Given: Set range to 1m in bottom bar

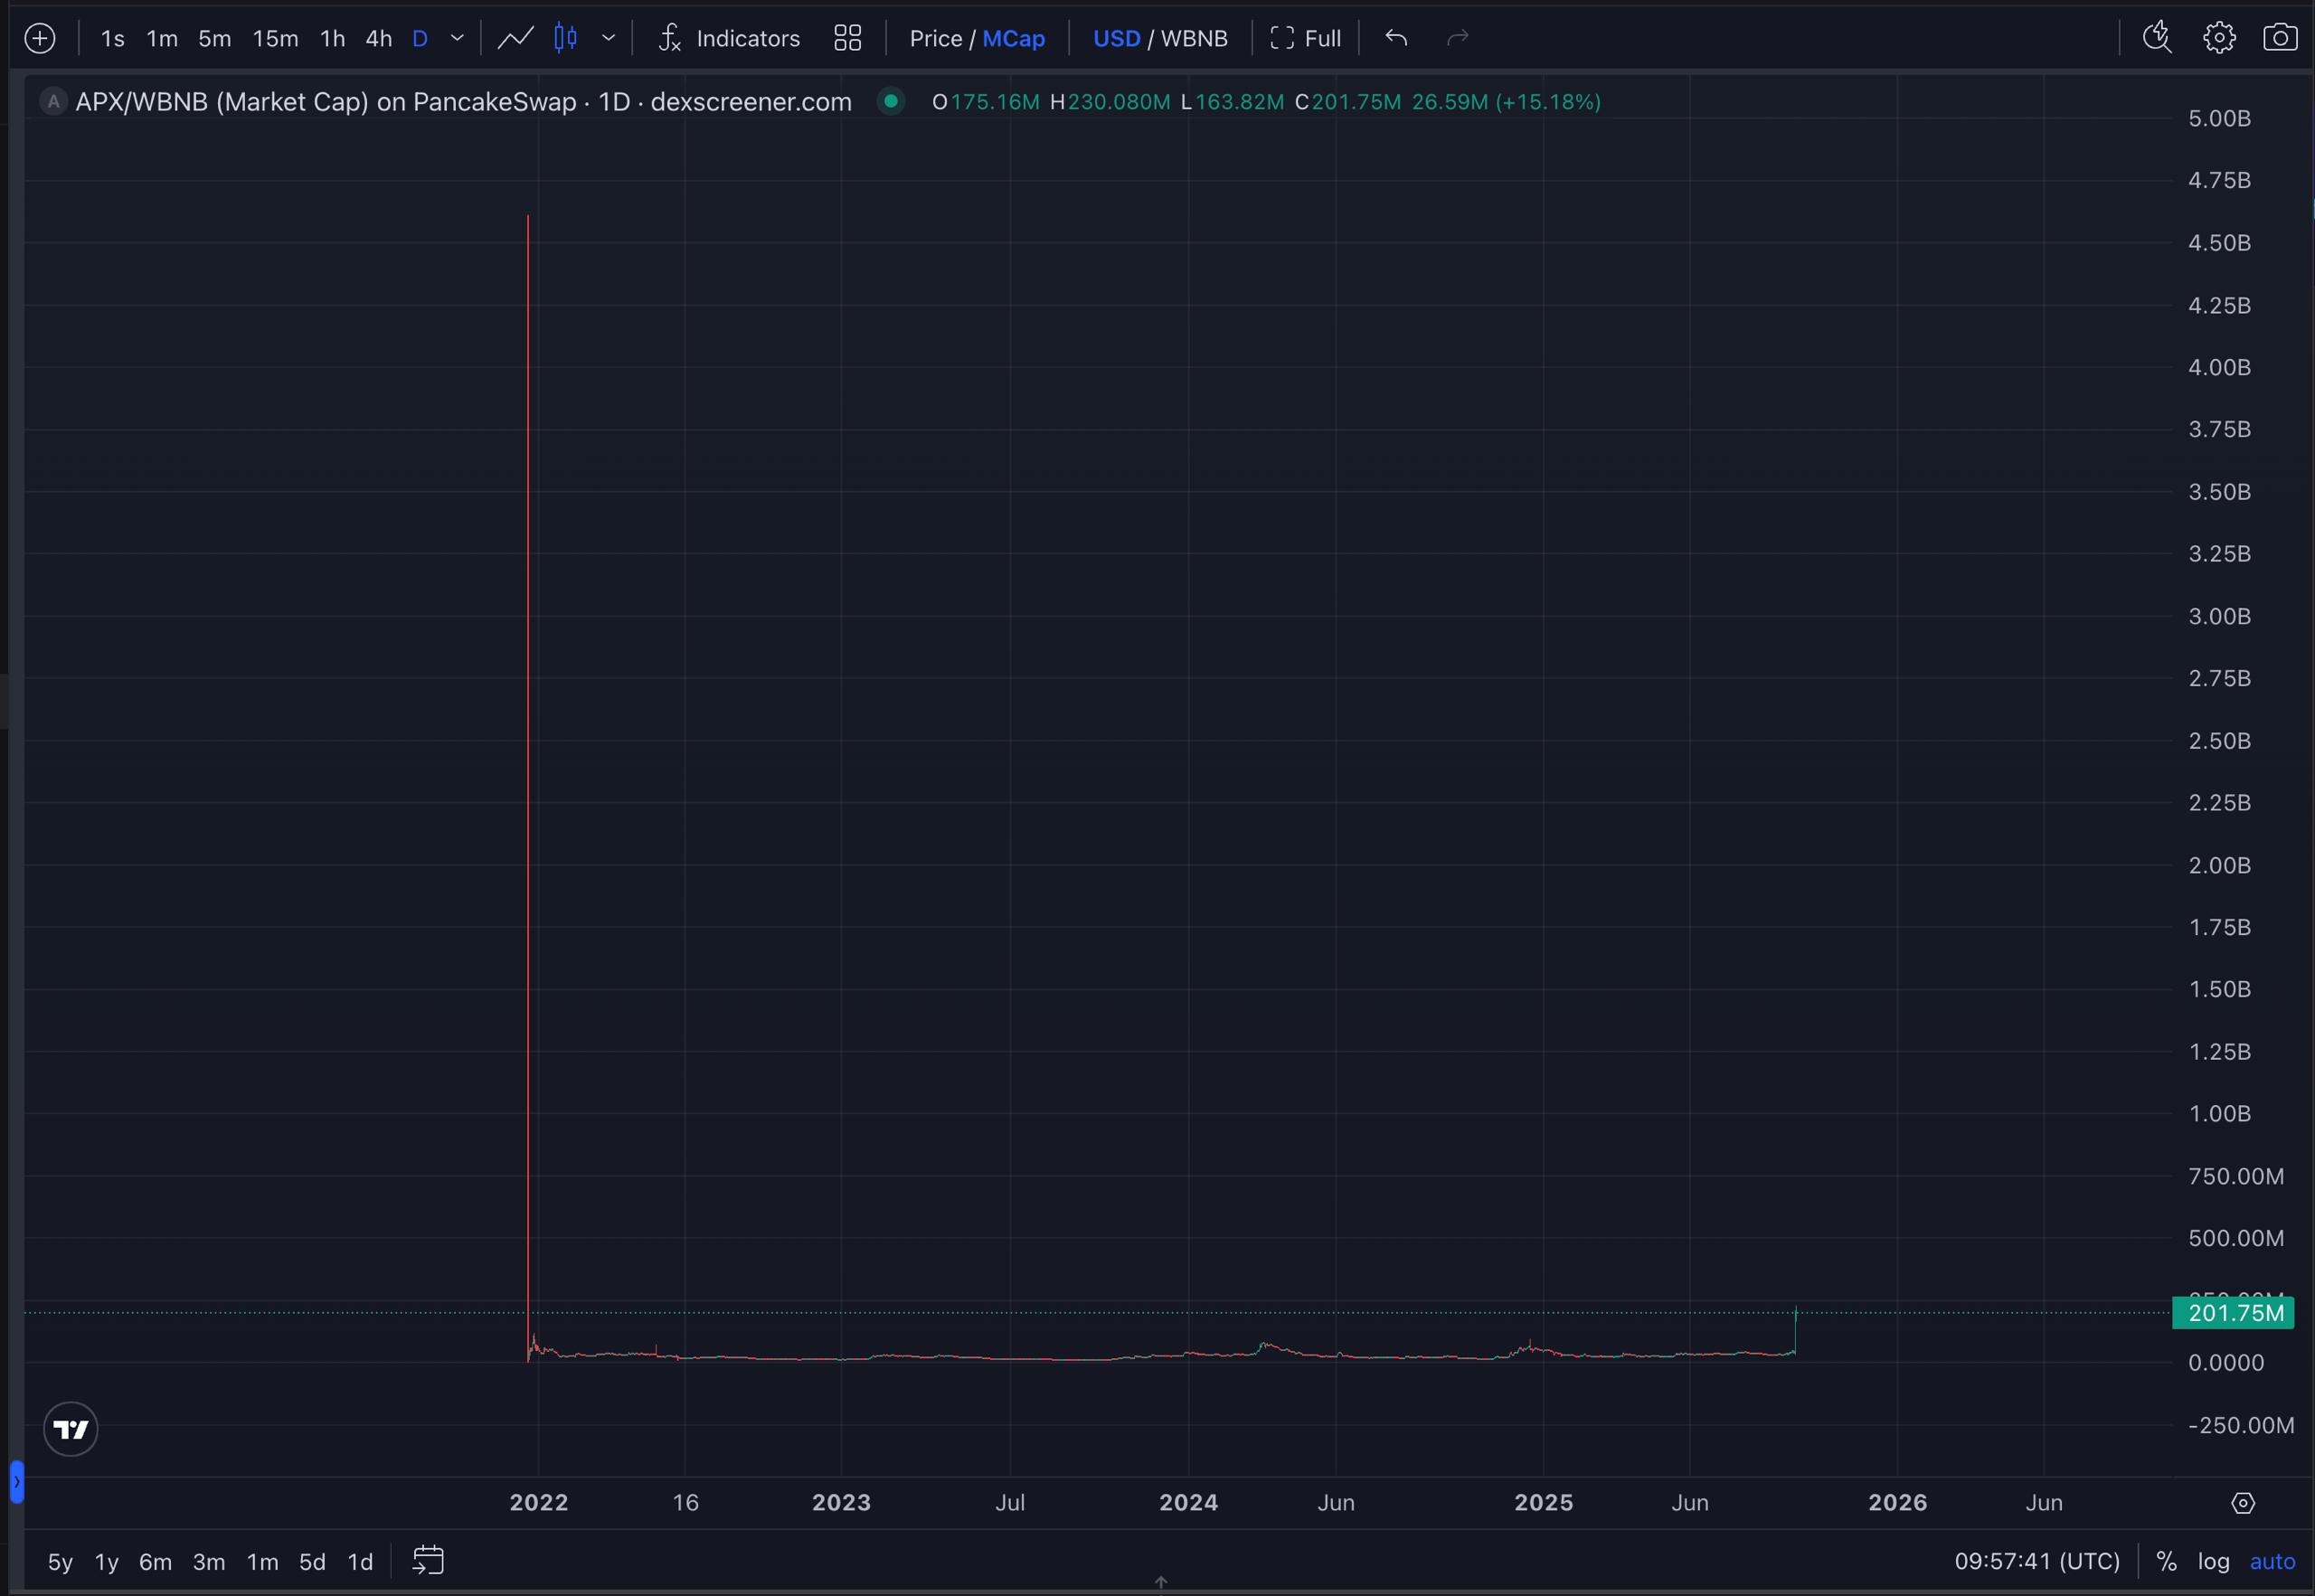Looking at the screenshot, I should click(262, 1562).
